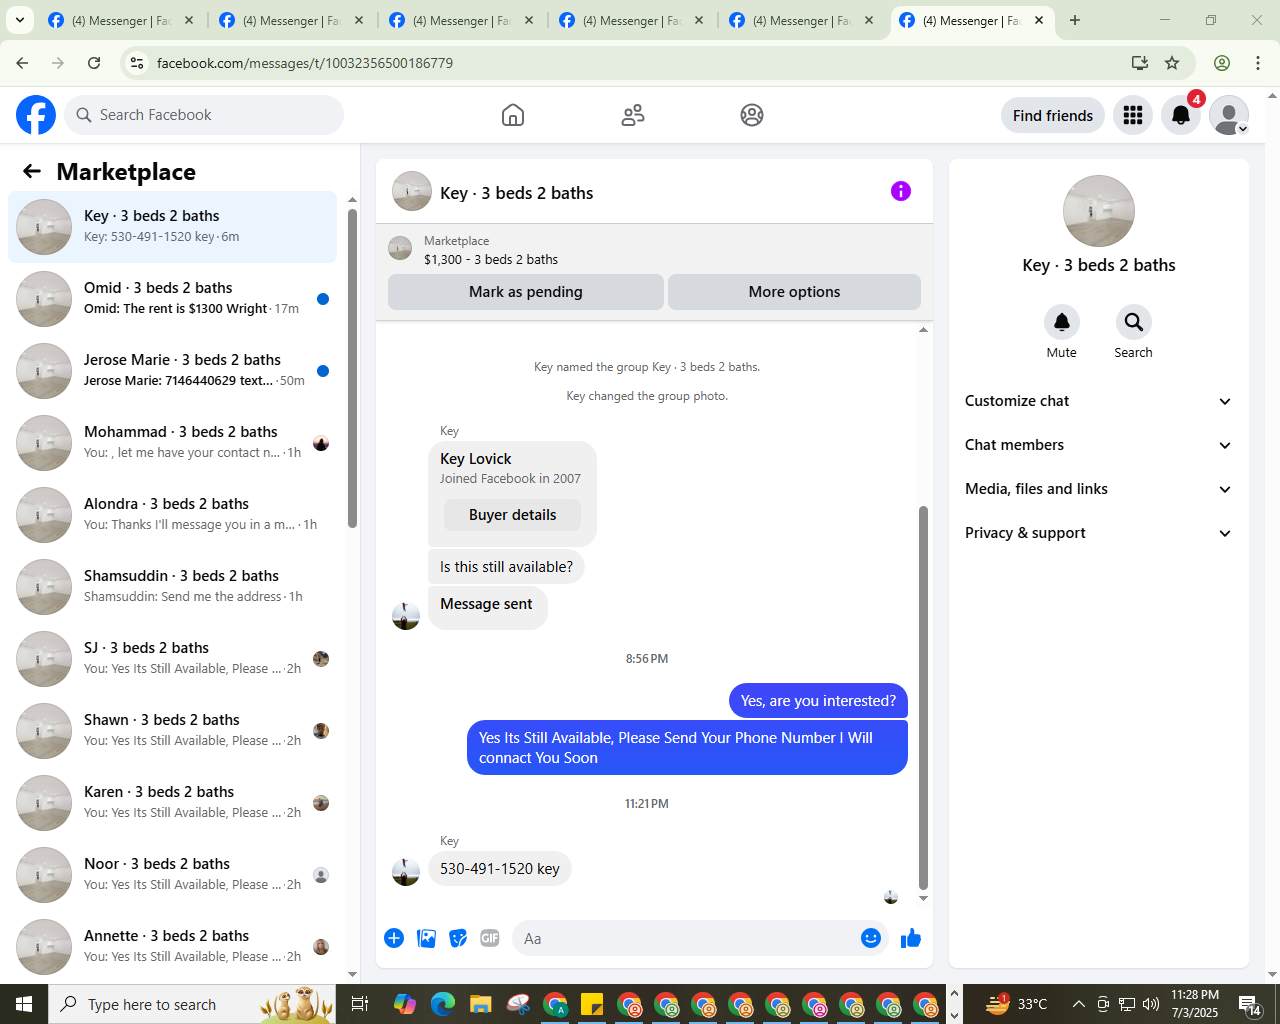1280x1024 pixels.
Task: Expand Media, files and links section
Action: click(x=1098, y=489)
